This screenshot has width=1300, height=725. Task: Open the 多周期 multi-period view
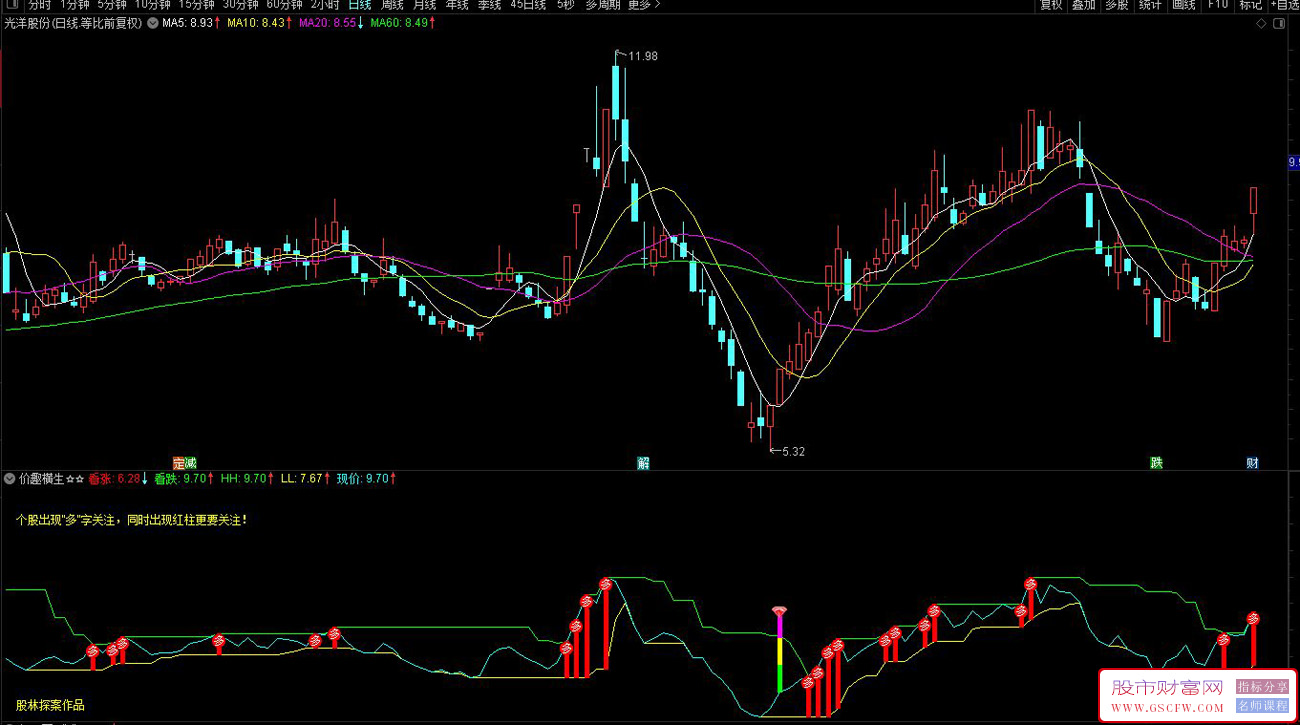point(603,5)
